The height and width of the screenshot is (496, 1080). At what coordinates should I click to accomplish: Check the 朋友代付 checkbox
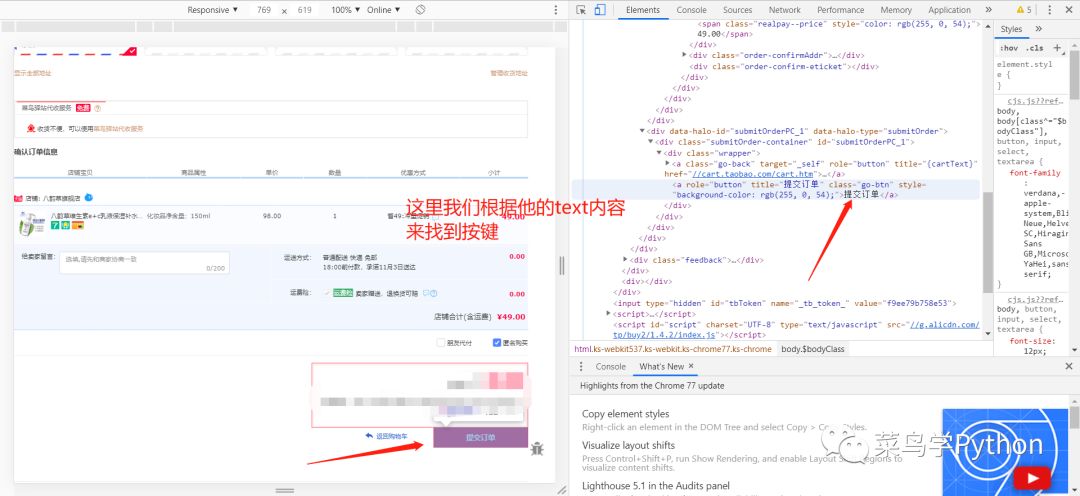441,343
